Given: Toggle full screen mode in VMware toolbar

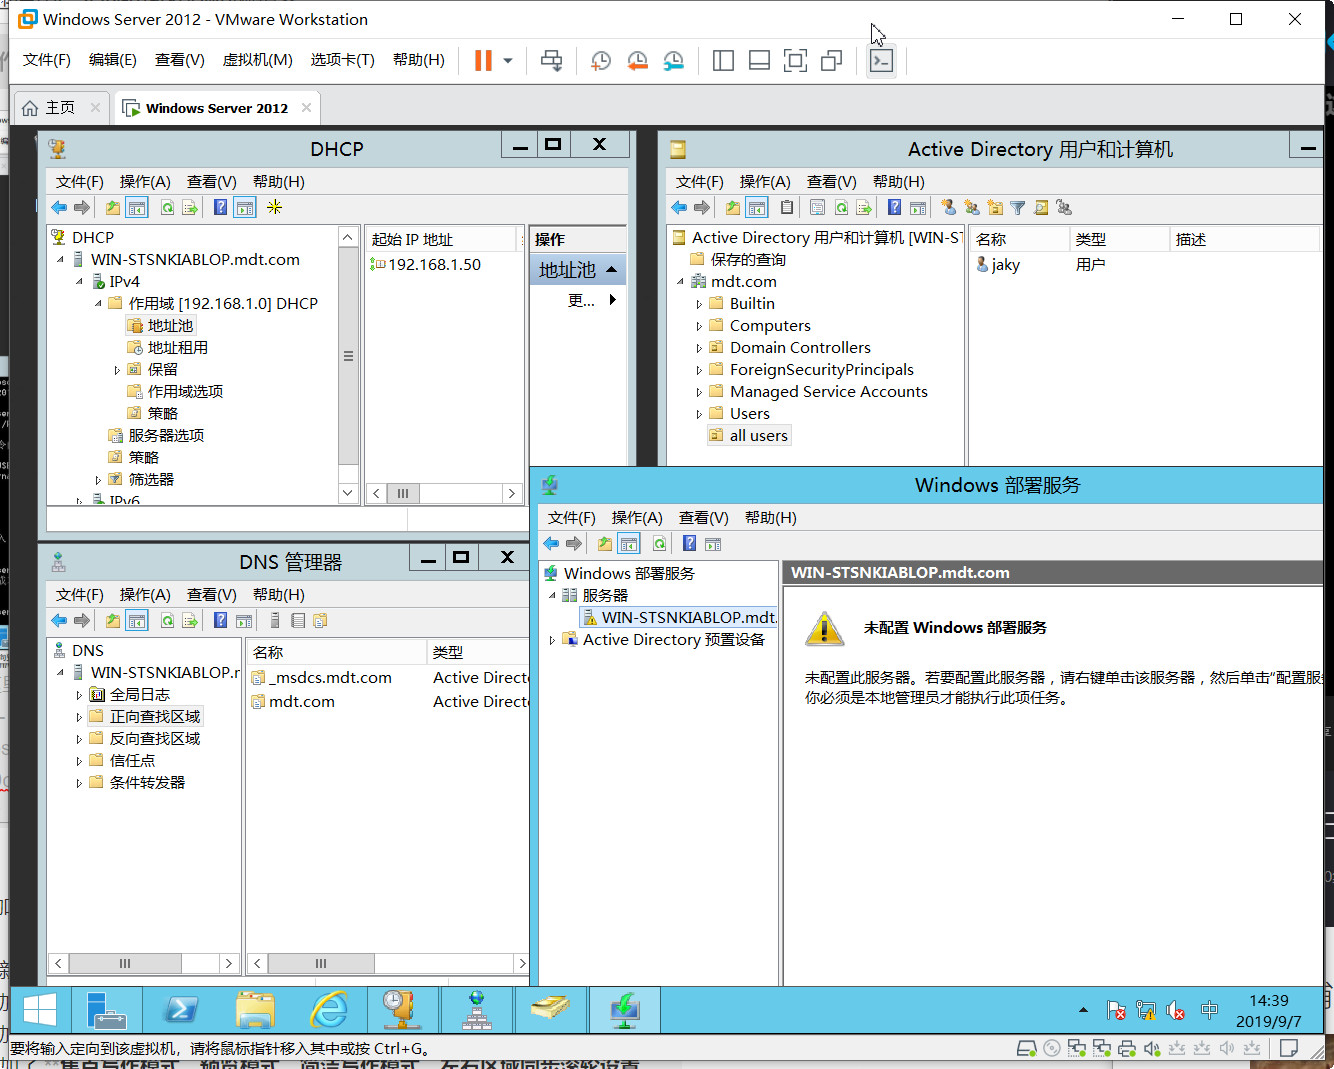Looking at the screenshot, I should 795,61.
